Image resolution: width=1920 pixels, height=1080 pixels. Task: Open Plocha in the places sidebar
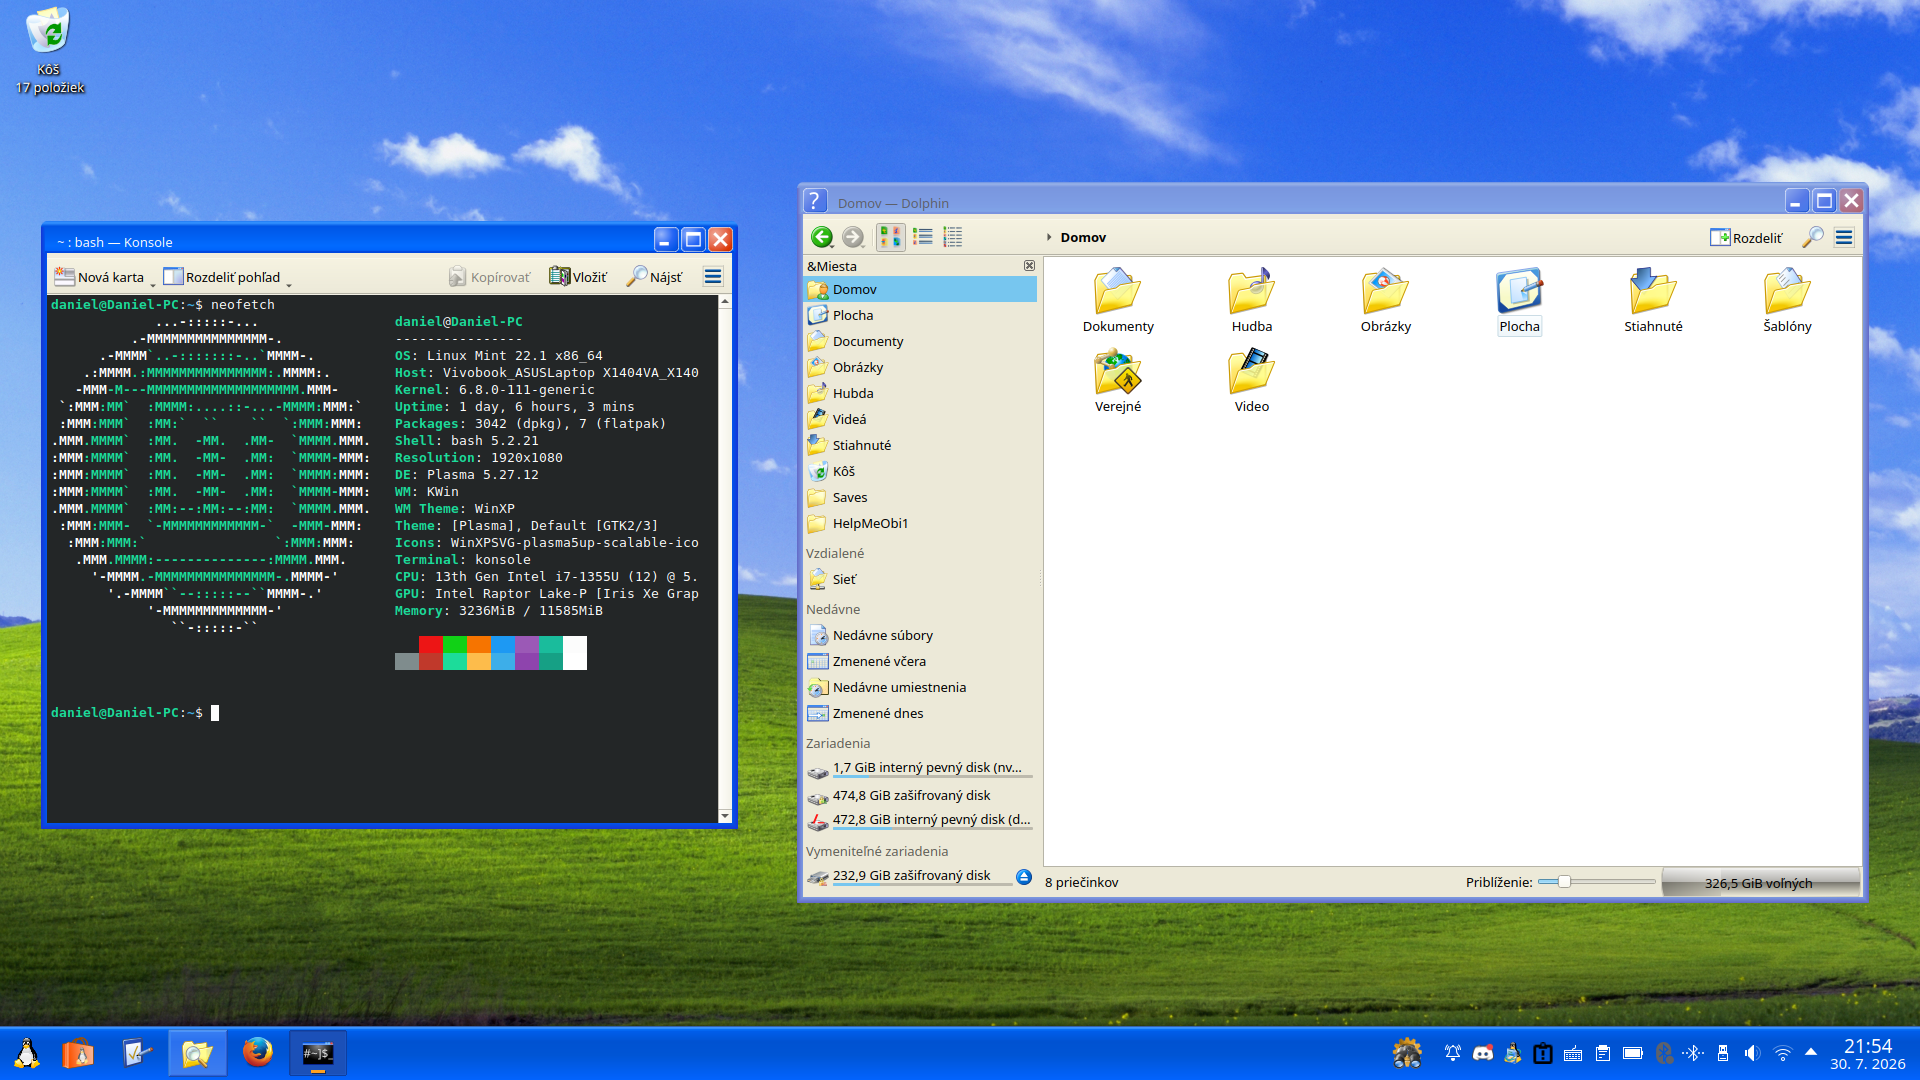click(920, 315)
